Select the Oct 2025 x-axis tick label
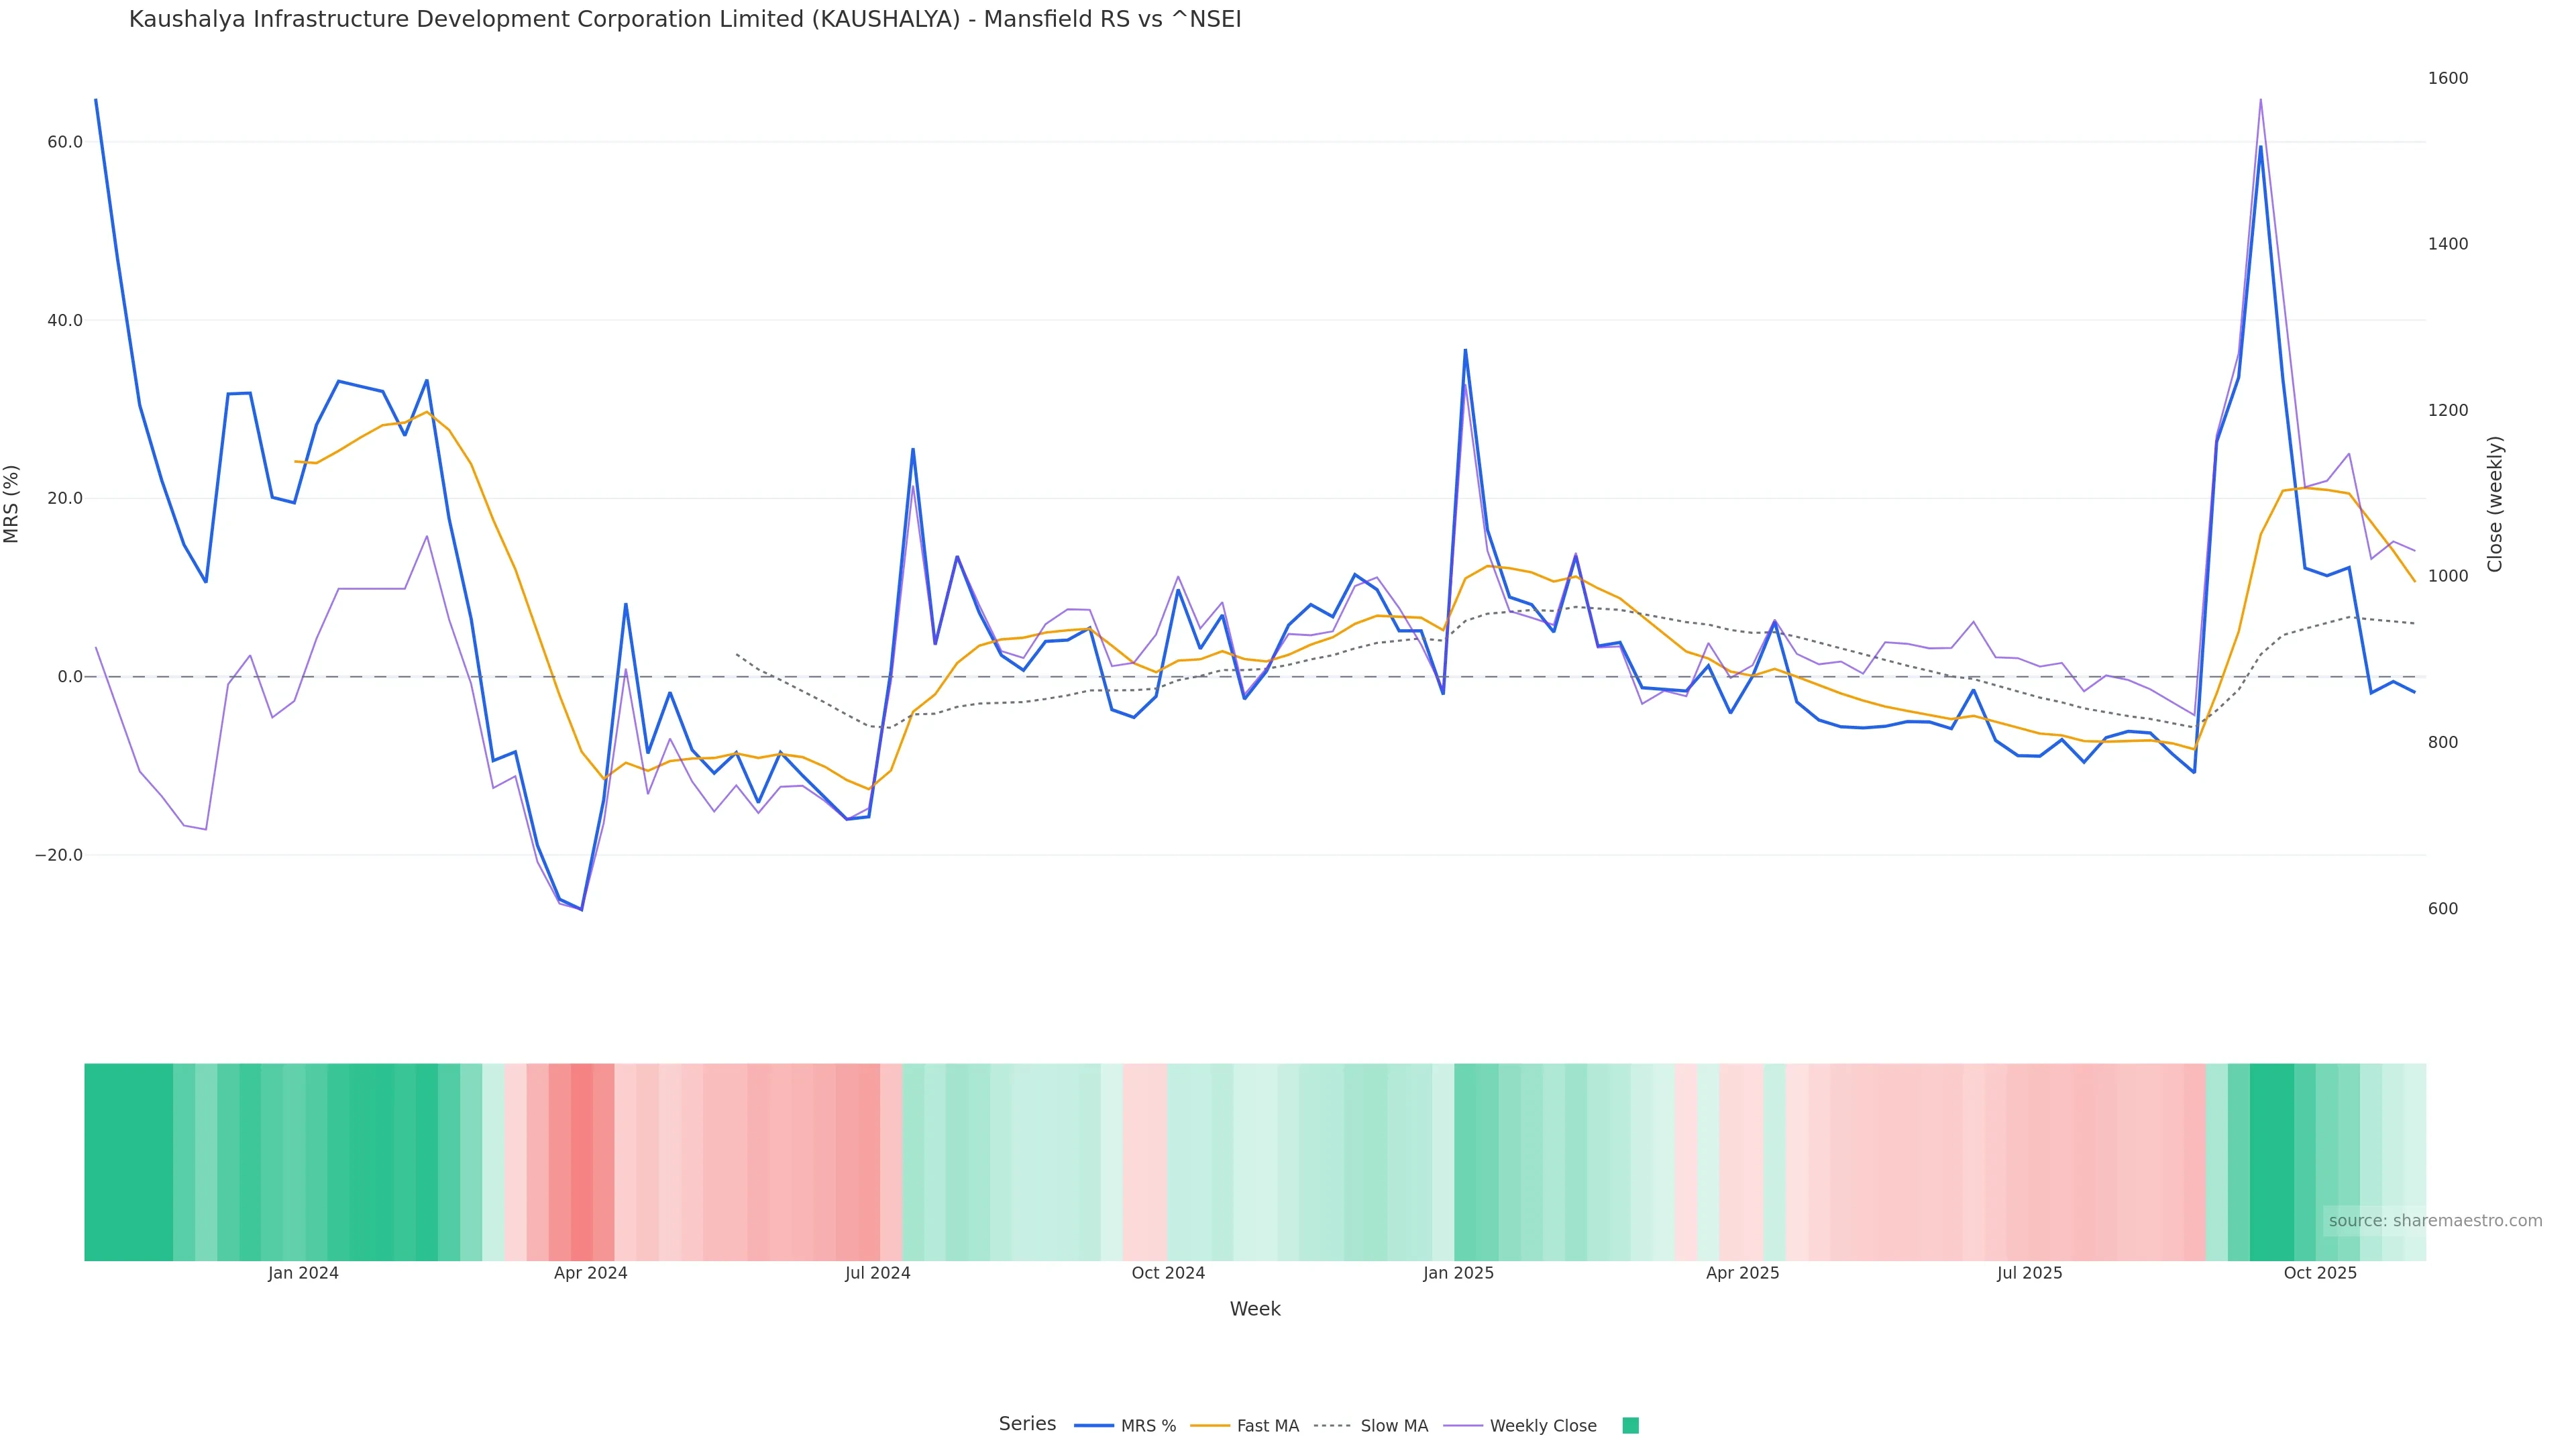2576x1449 pixels. 2320,1273
